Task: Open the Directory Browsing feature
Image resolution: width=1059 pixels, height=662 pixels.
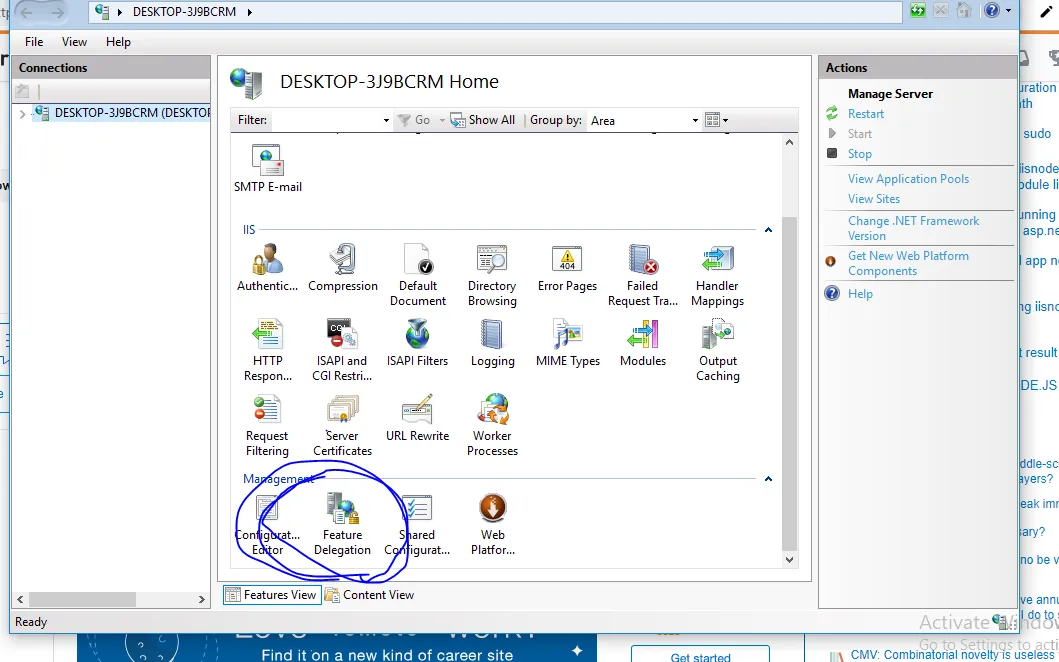Action: (492, 276)
